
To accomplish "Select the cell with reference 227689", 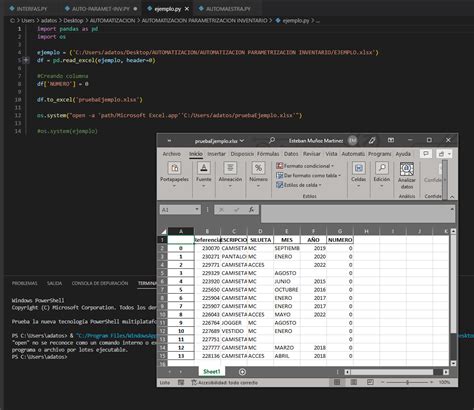I will [x=207, y=331].
